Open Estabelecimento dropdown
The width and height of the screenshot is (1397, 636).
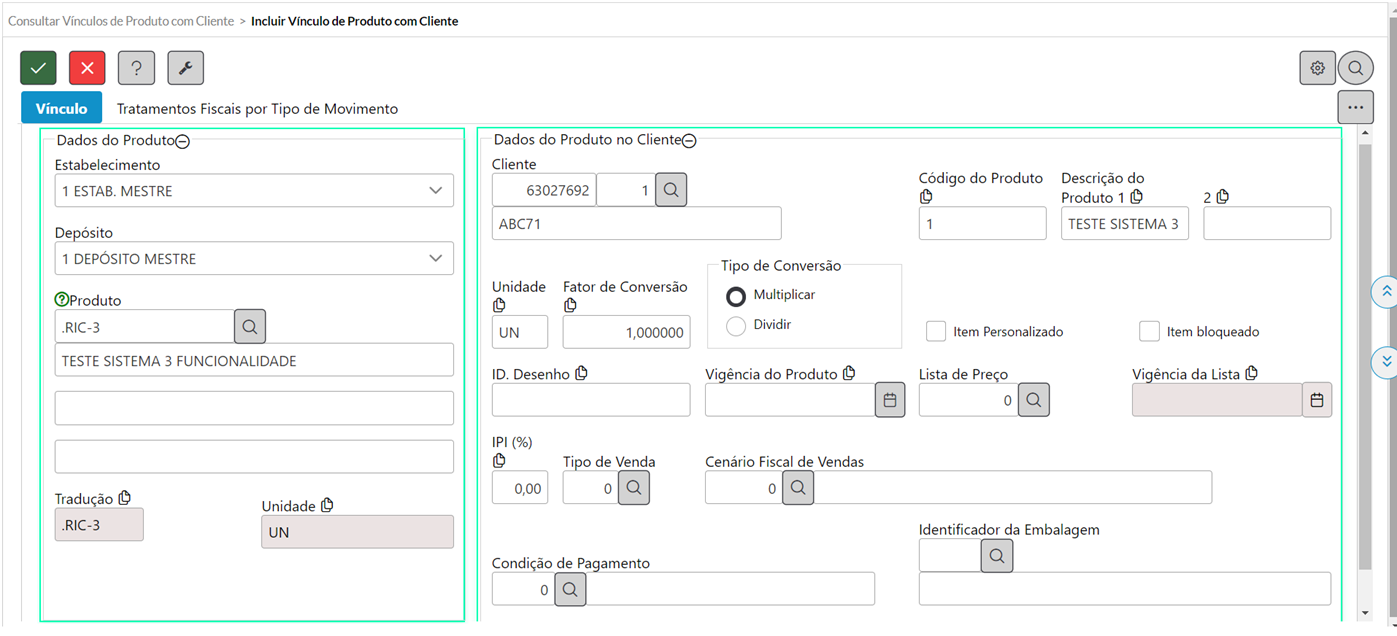click(x=254, y=191)
